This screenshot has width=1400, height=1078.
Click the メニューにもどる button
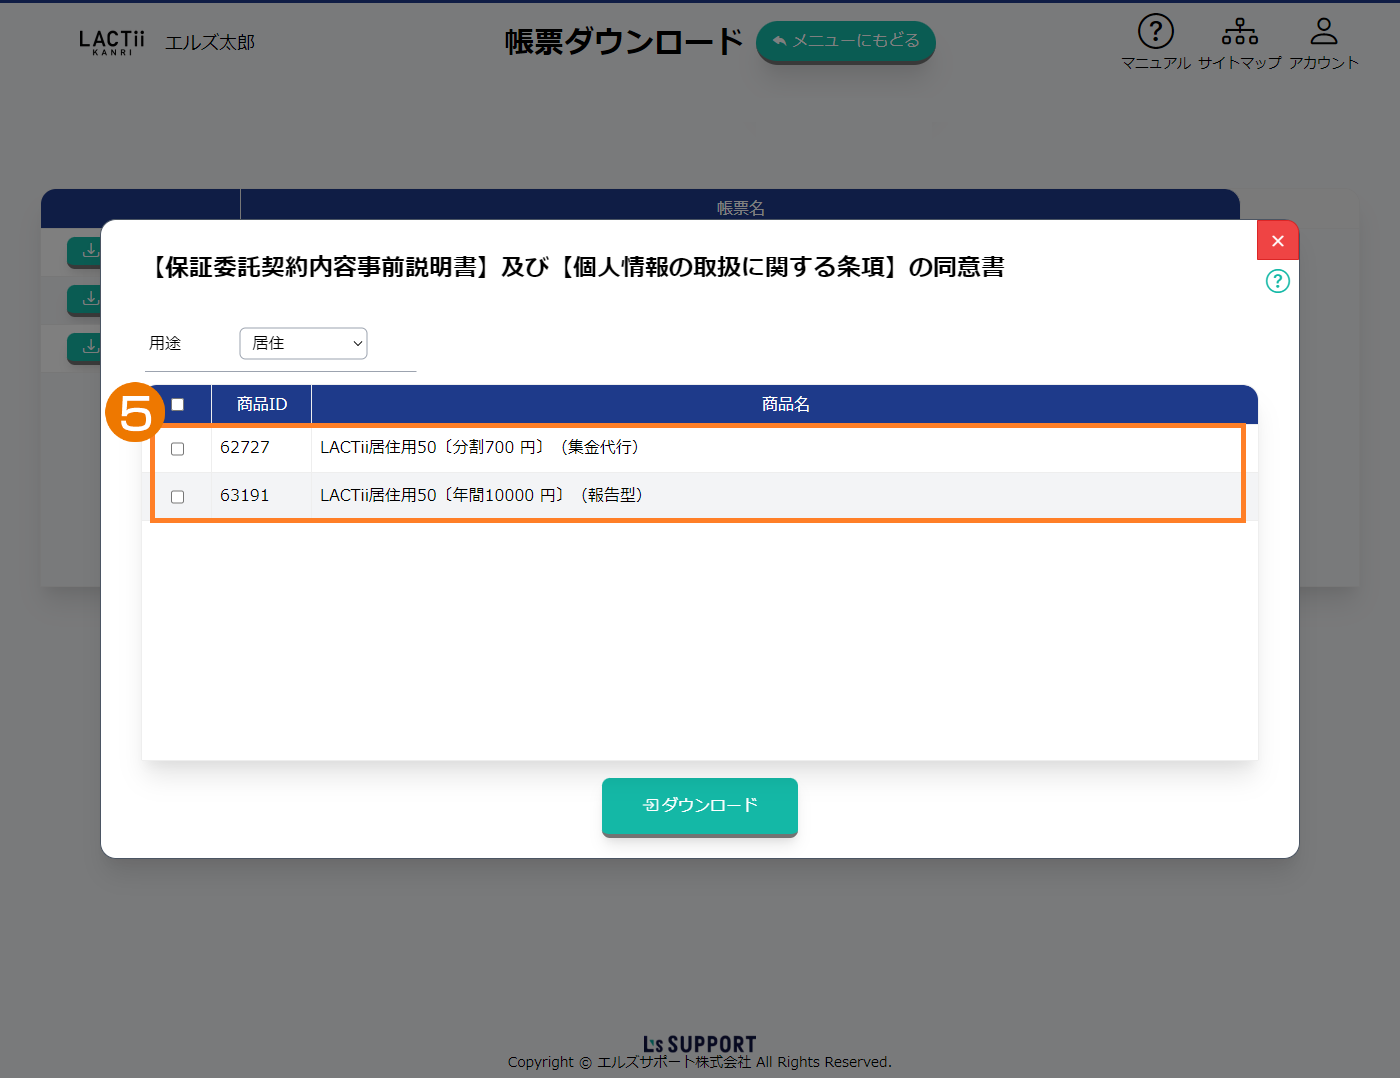click(845, 41)
